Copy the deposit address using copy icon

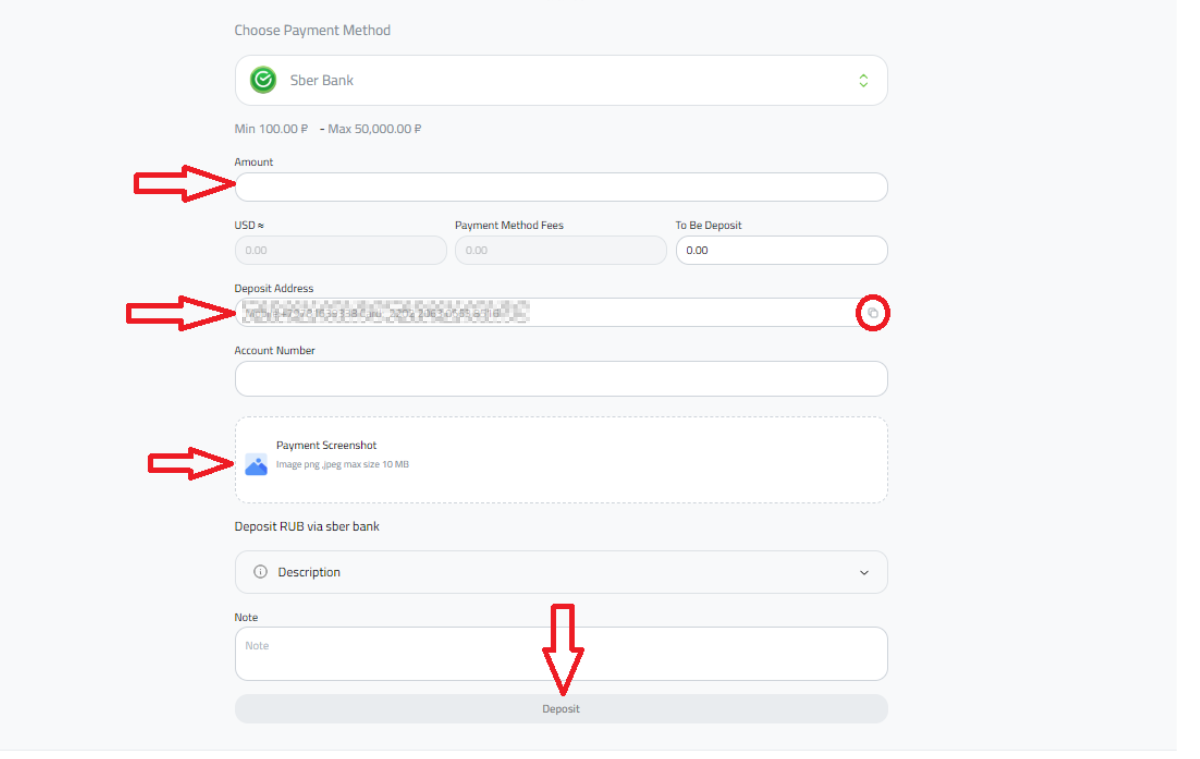tap(873, 314)
